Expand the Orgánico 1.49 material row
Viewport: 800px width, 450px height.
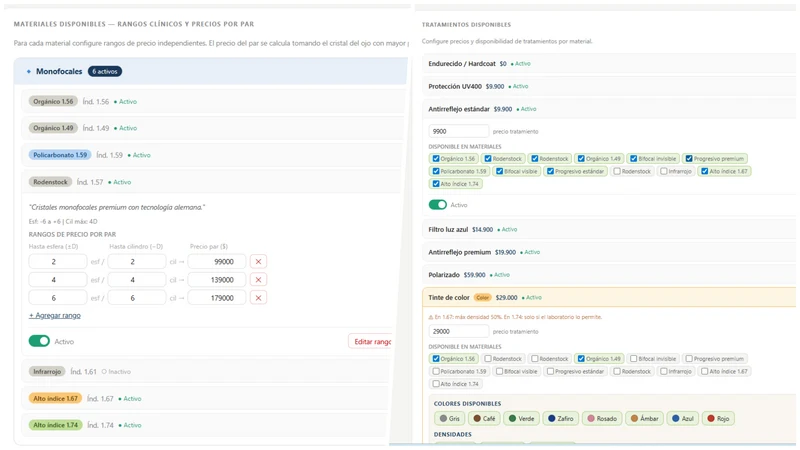213,128
